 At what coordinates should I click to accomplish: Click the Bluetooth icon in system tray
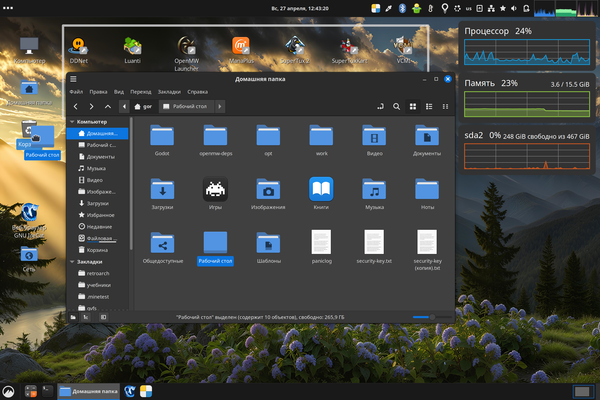tap(402, 8)
